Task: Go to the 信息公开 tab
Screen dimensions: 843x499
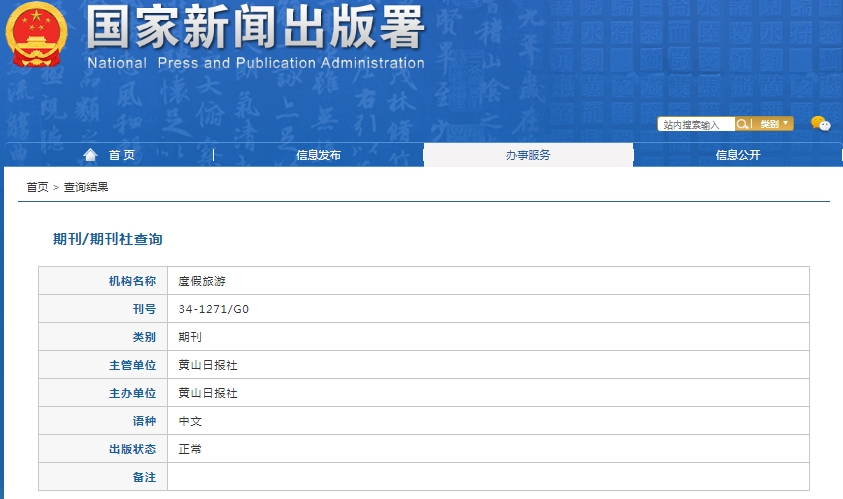Action: [x=738, y=155]
